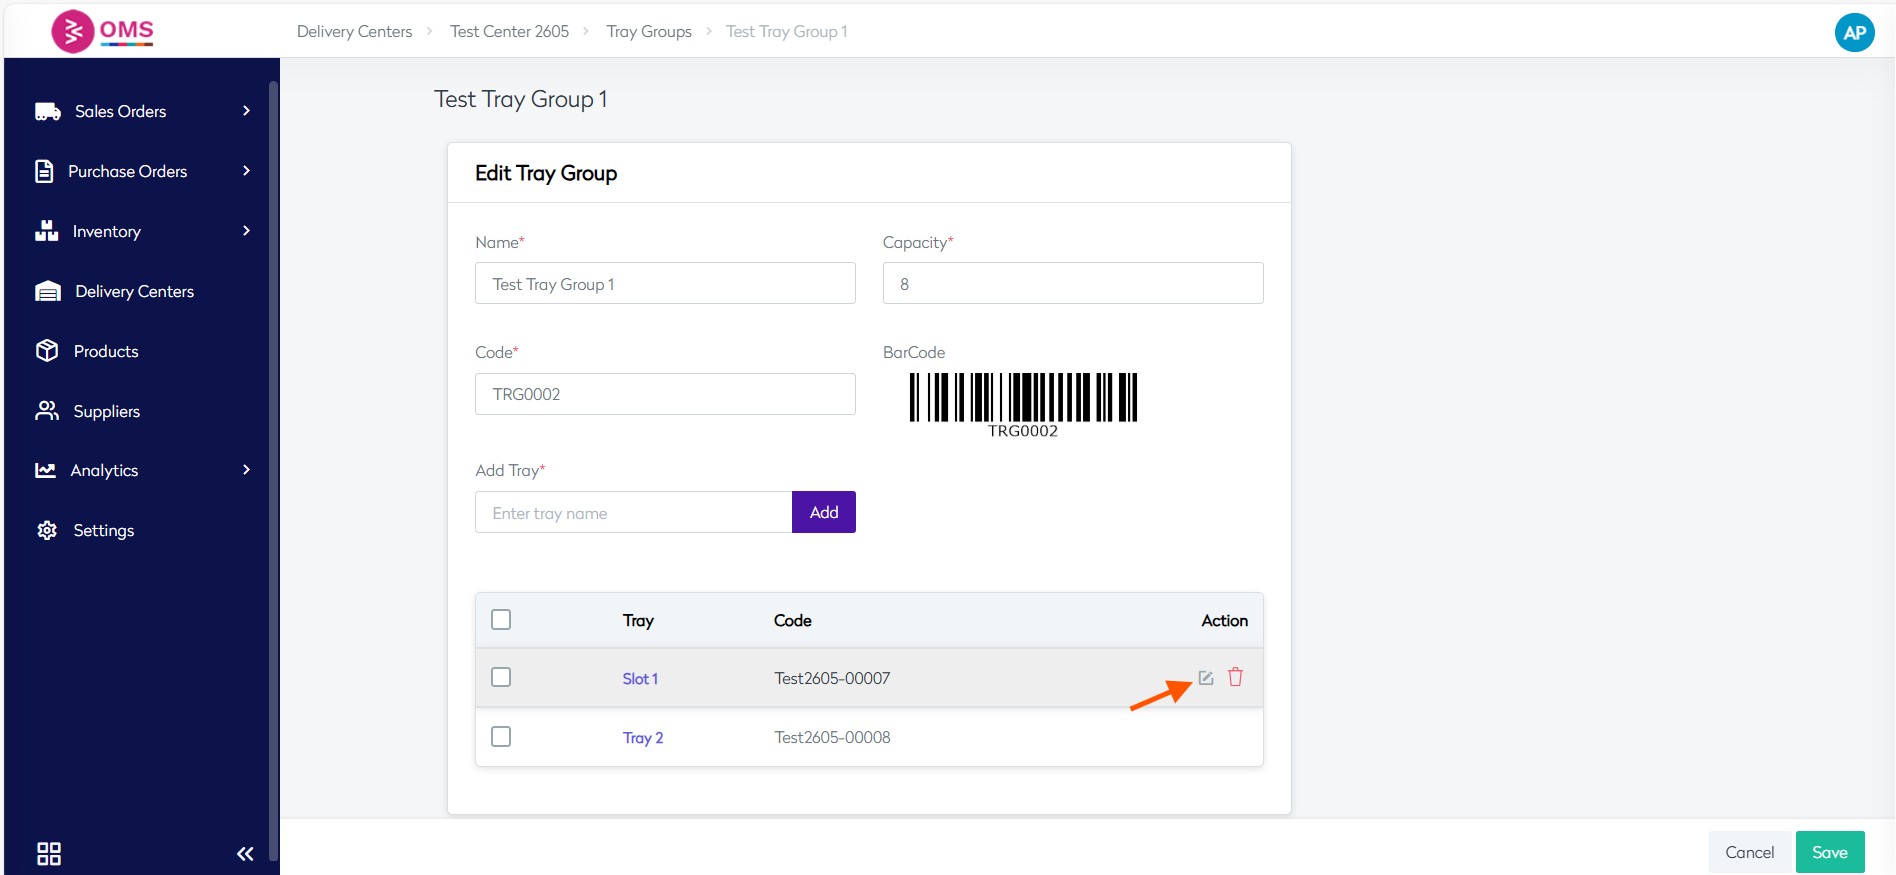Open Delivery Centers in the sidebar

click(x=134, y=291)
